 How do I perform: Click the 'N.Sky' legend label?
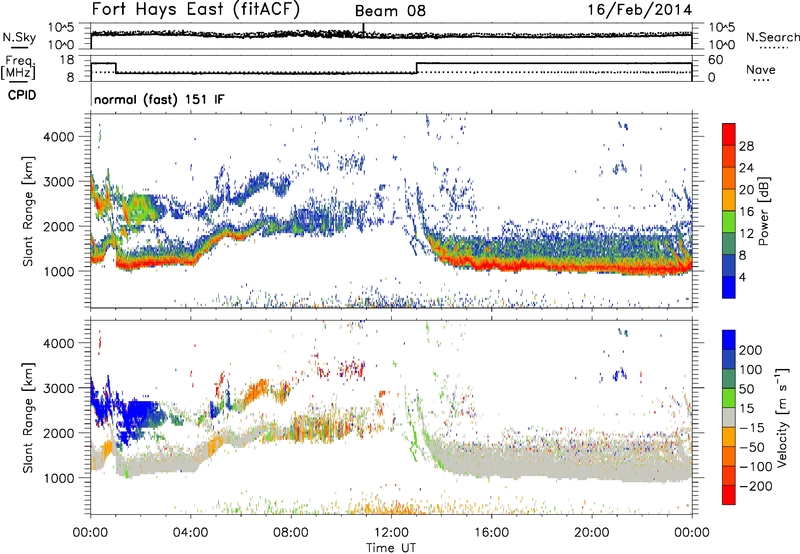19,37
